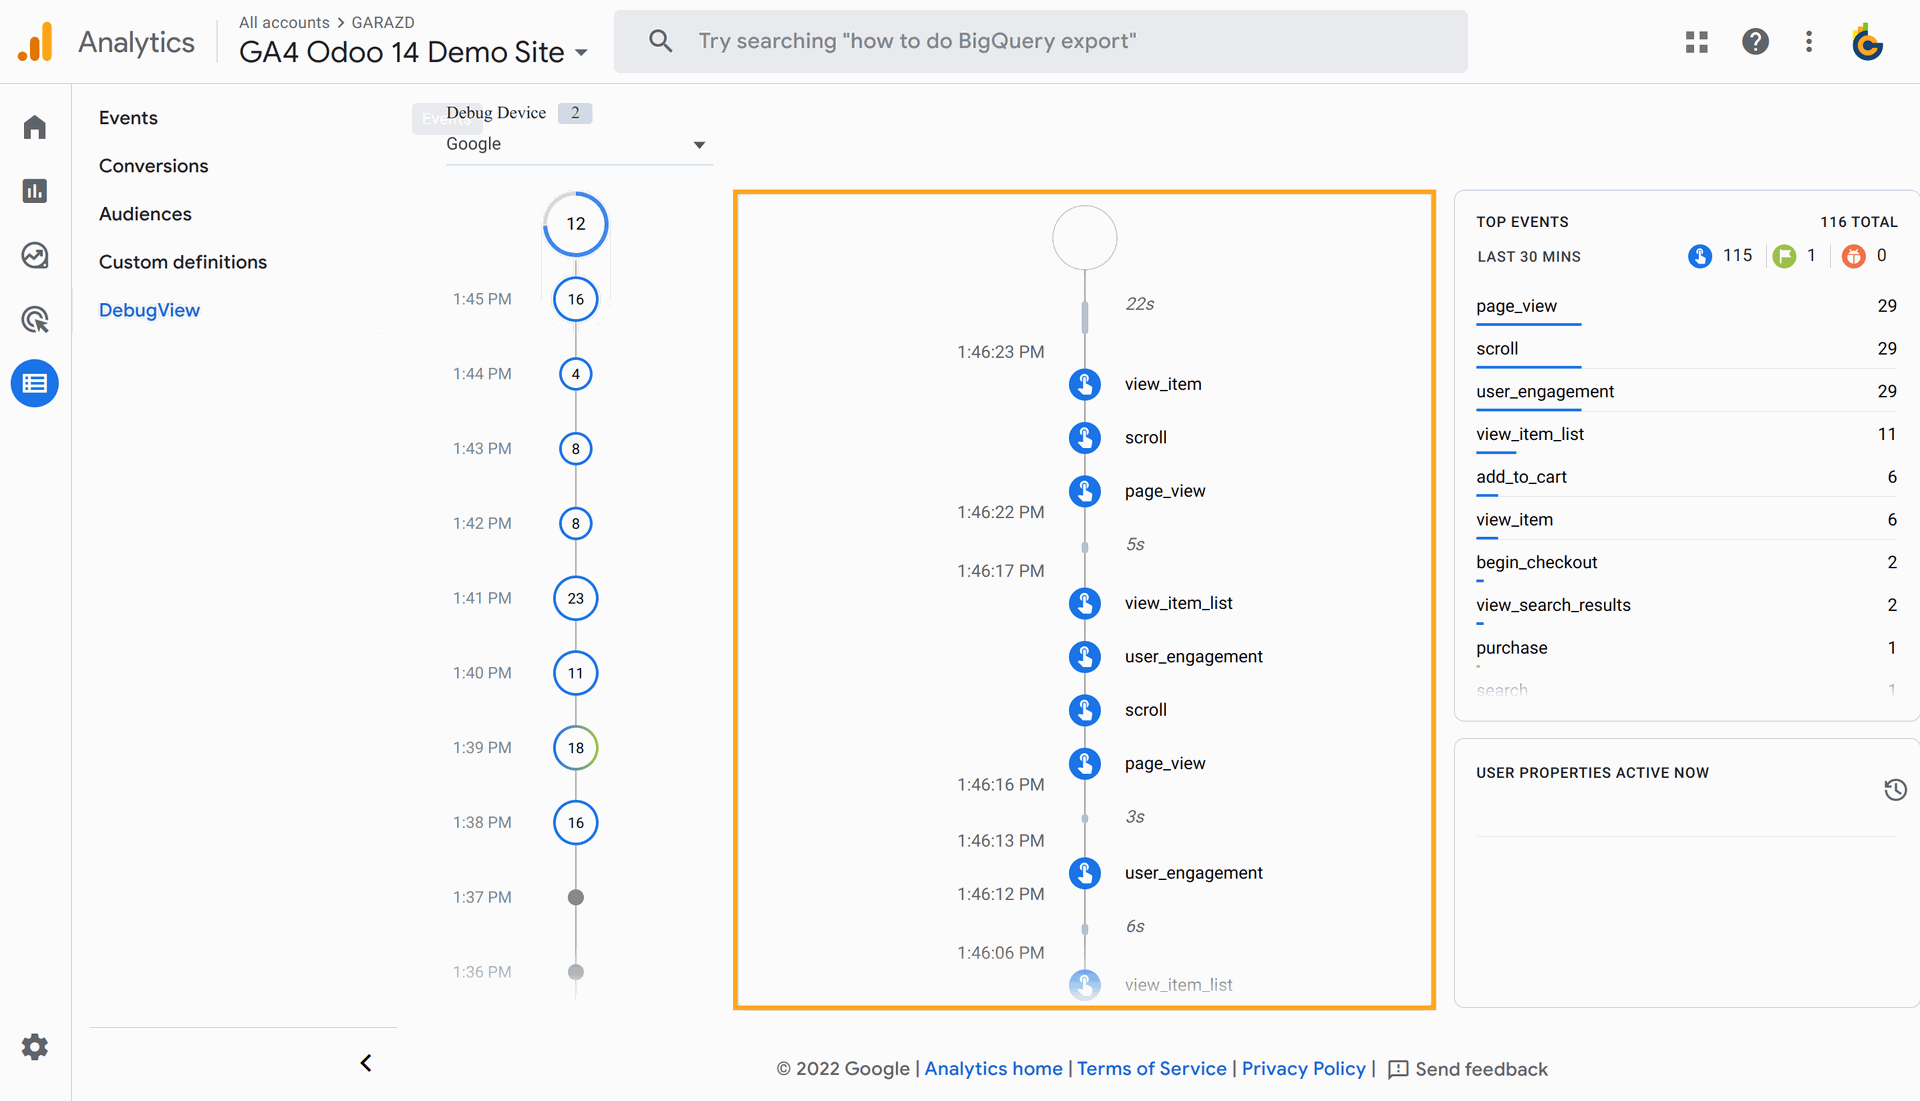Open the Reports bar chart icon
This screenshot has width=1920, height=1101.
pyautogui.click(x=35, y=191)
